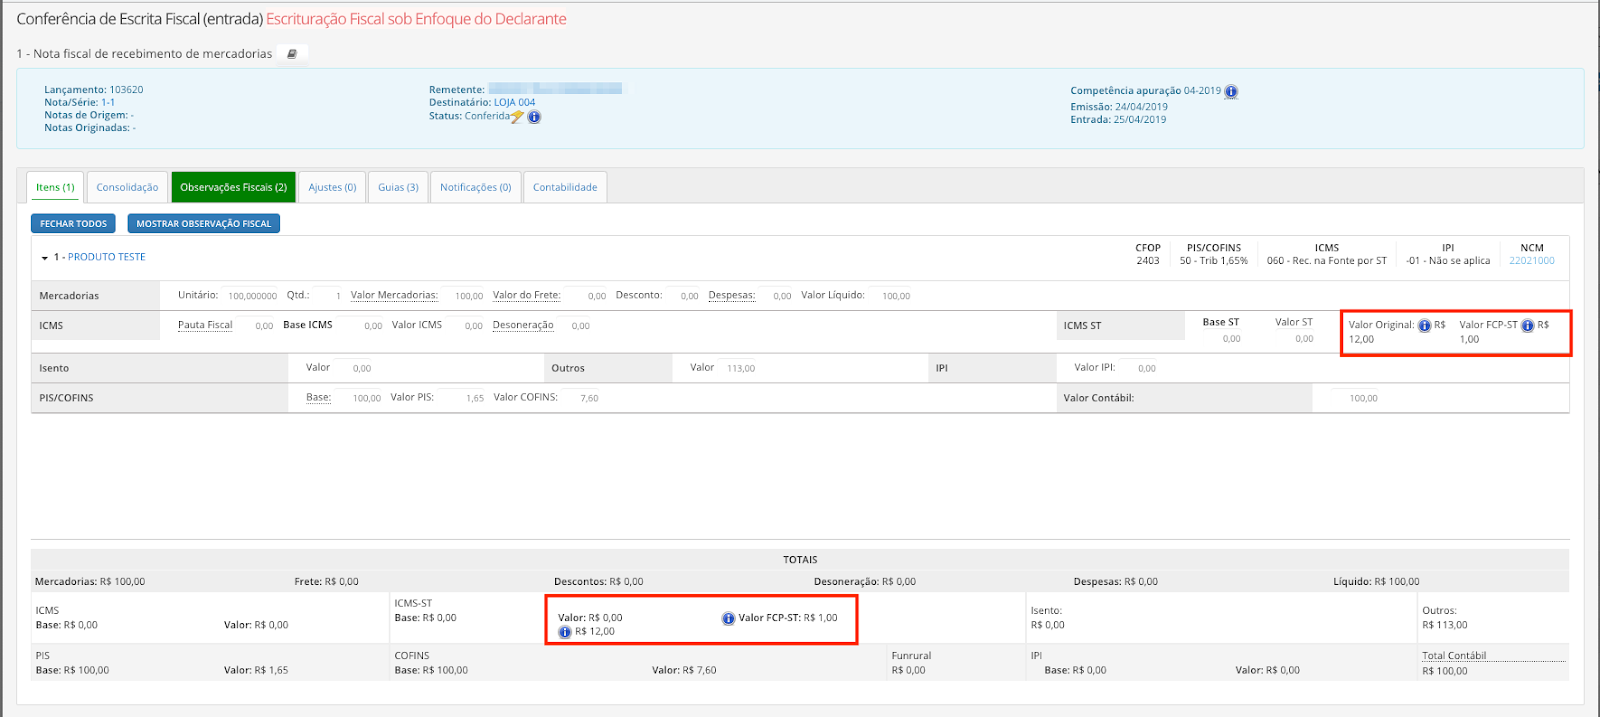The image size is (1600, 717).
Task: Open the PRODUTO TESTE product link
Action: 107,257
